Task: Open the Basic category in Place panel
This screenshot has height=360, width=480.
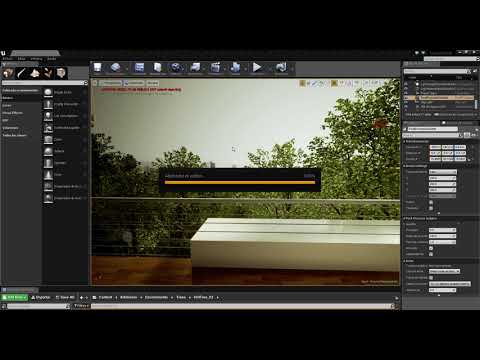Action: tap(21, 98)
